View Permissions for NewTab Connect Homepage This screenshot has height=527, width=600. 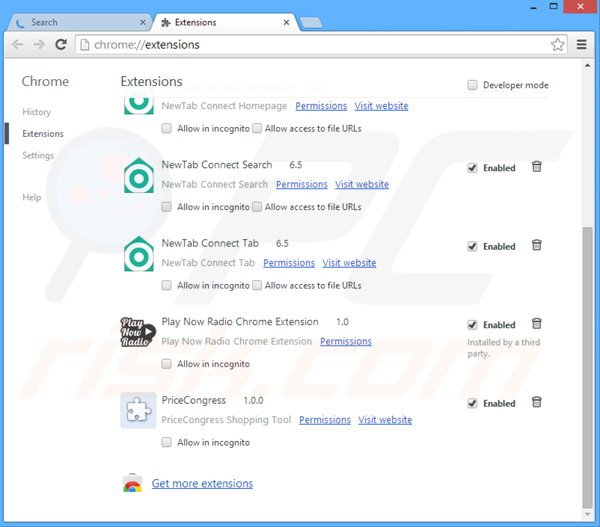click(321, 106)
